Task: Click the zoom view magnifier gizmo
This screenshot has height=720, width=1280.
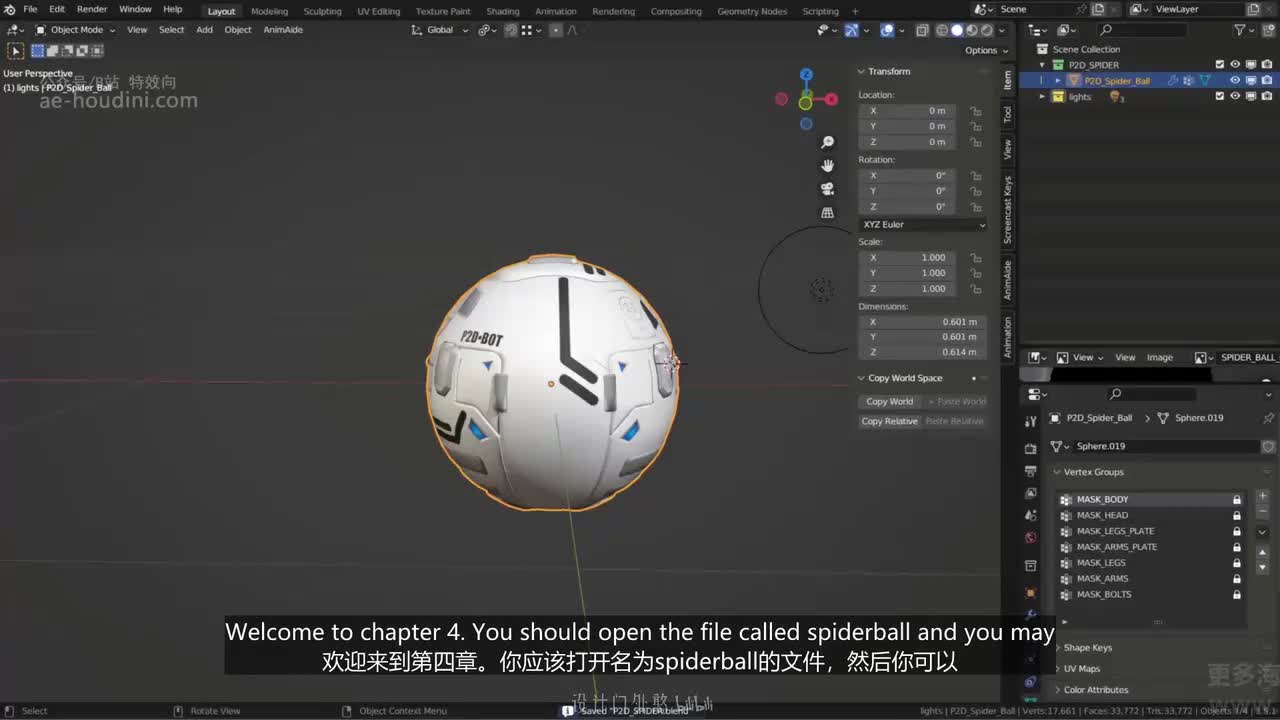Action: (x=827, y=142)
